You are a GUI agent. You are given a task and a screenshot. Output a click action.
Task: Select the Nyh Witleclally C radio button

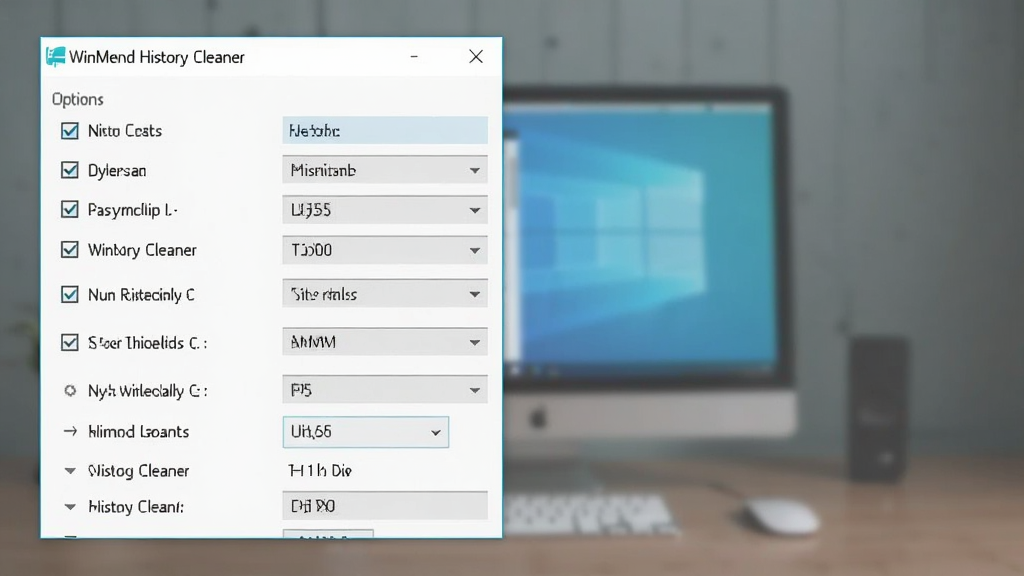pos(70,391)
